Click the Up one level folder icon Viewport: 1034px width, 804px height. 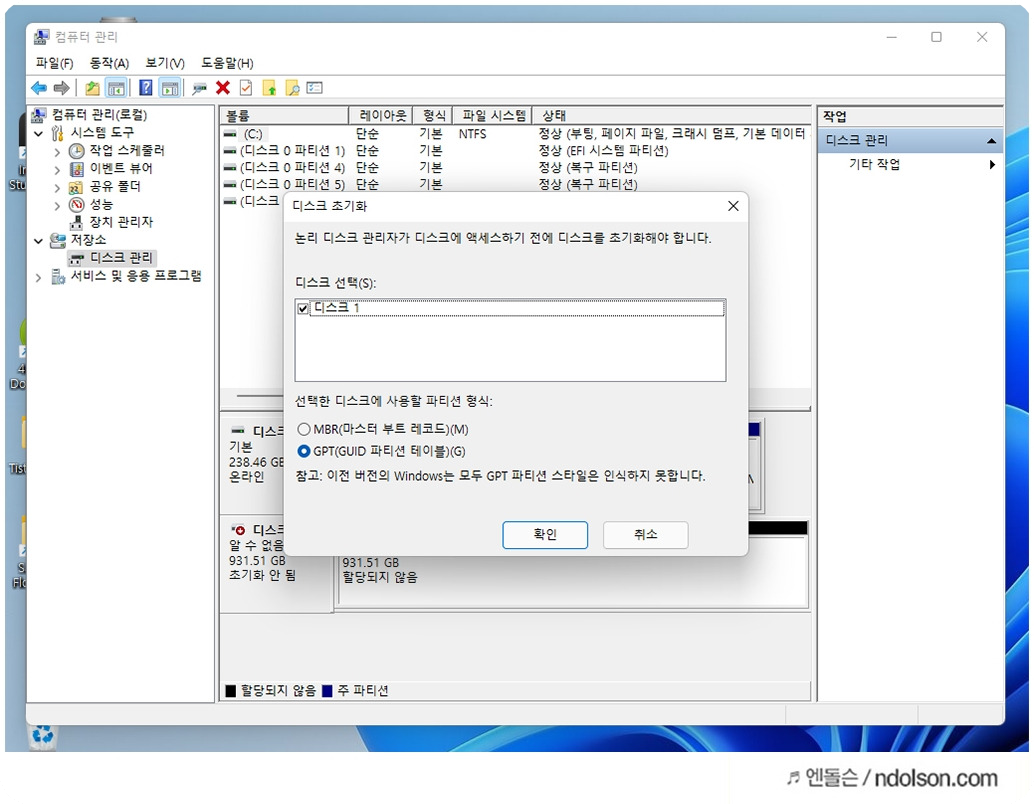92,88
